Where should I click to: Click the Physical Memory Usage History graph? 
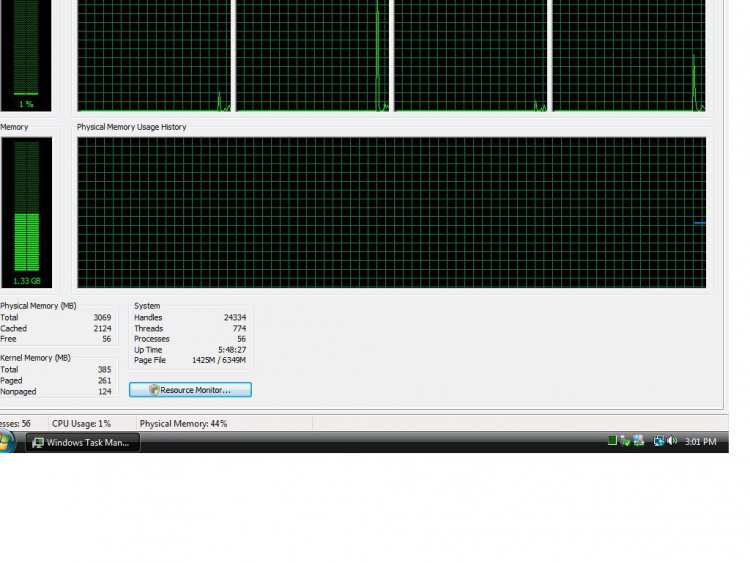392,212
